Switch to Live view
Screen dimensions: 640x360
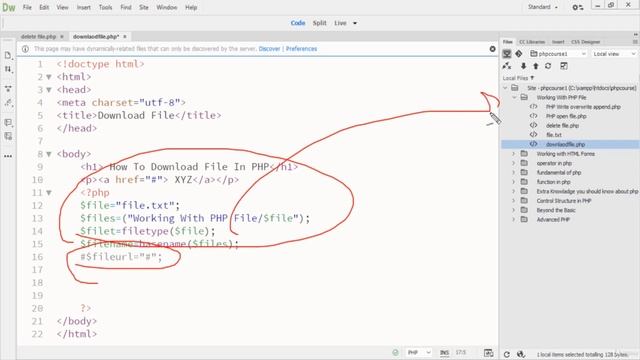click(340, 23)
